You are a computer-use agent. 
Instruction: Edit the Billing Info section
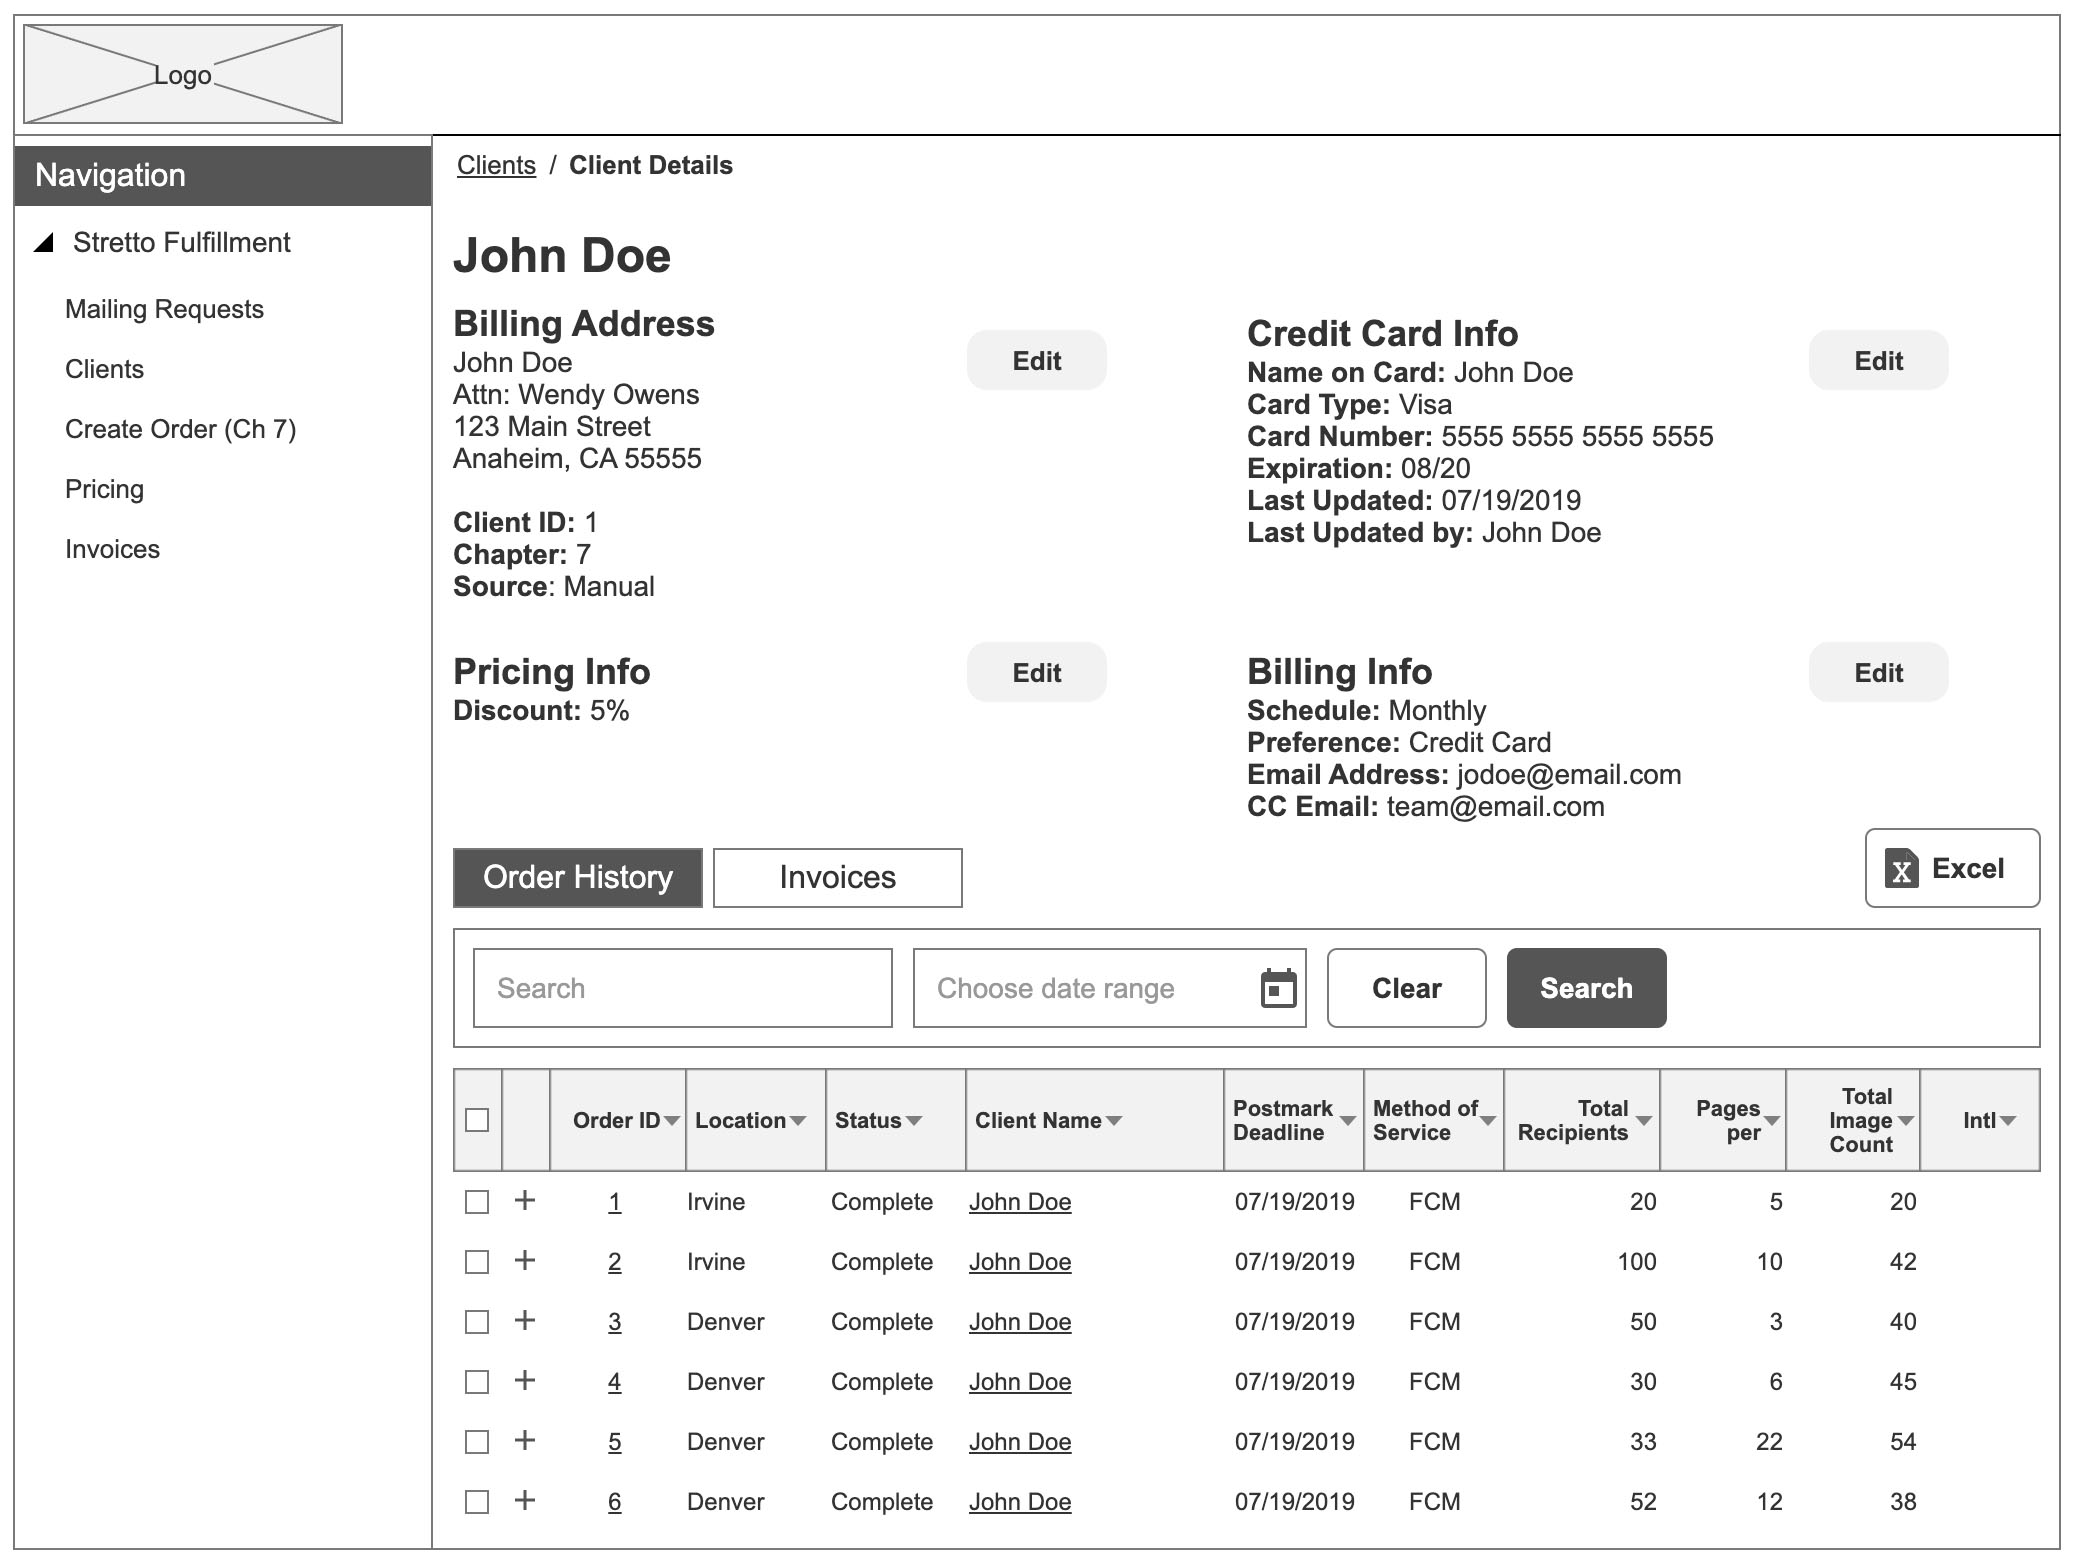point(1879,672)
